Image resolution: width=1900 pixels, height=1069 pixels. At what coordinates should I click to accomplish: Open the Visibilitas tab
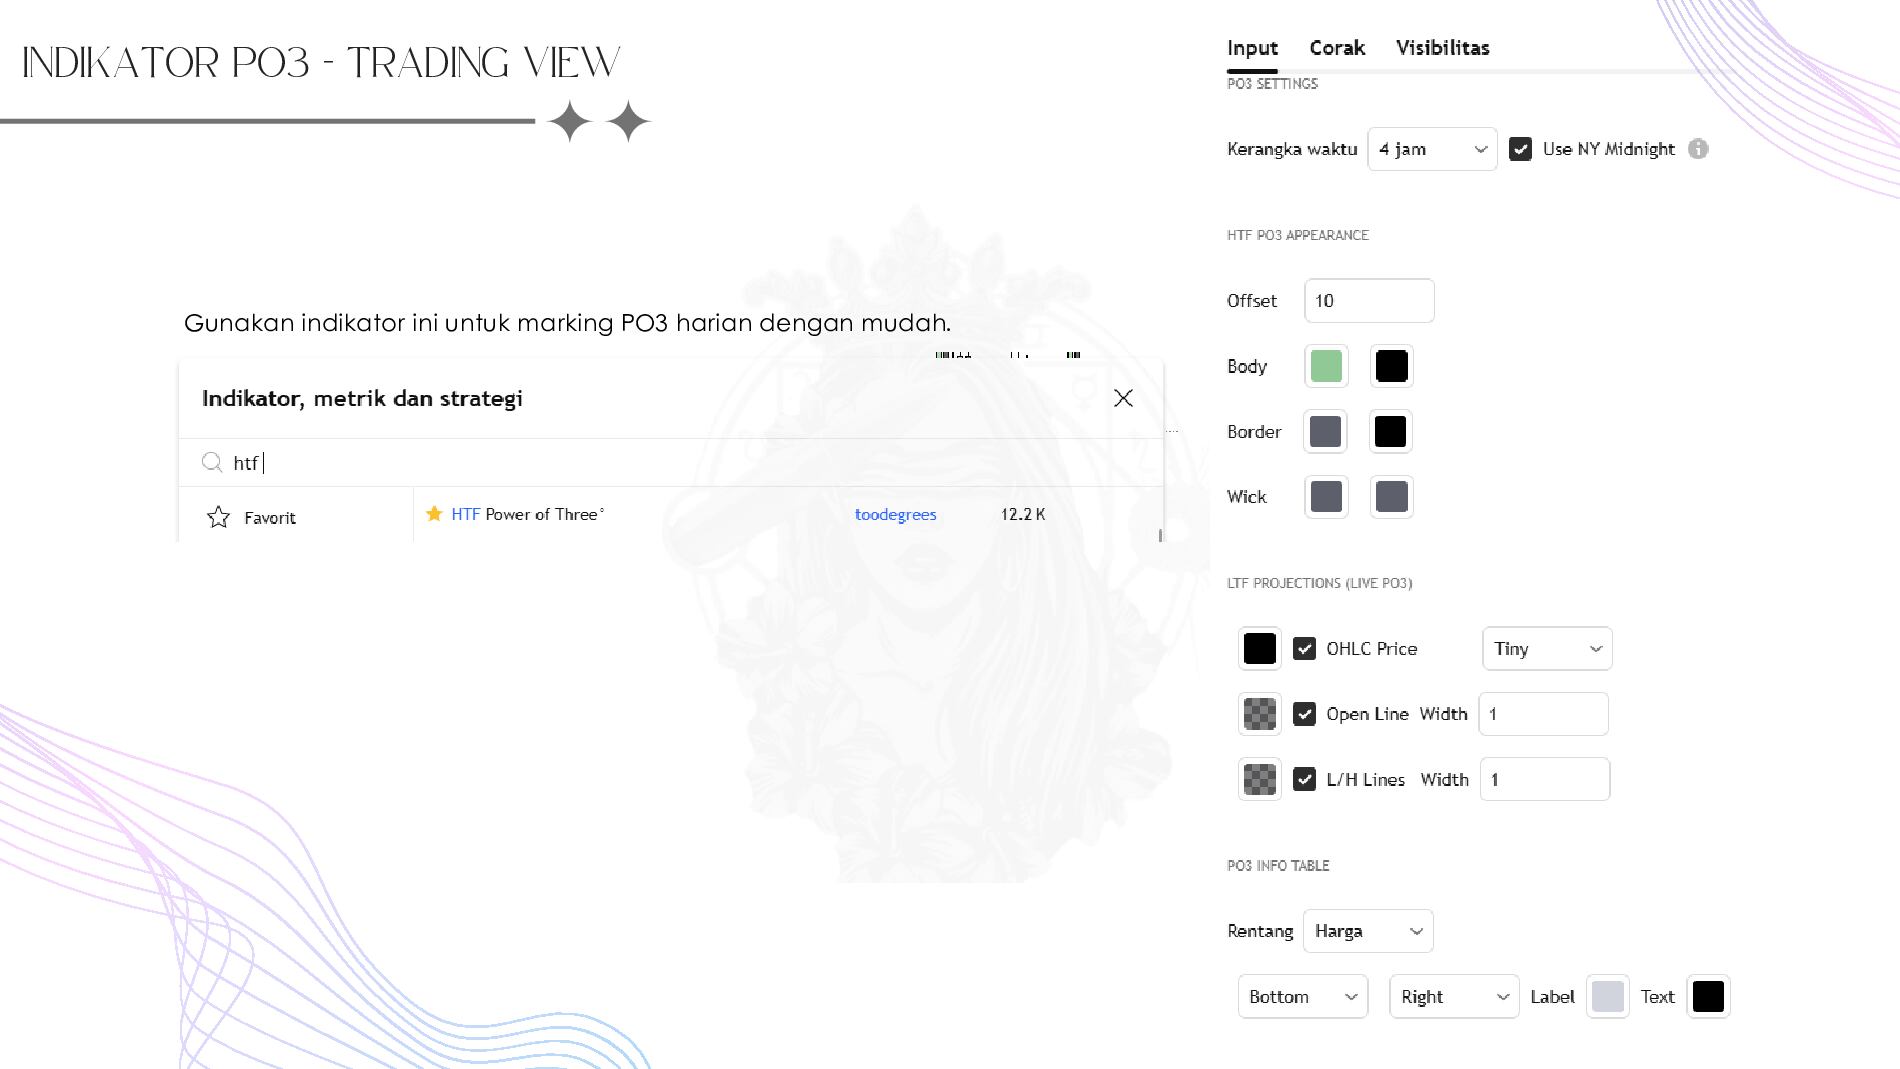click(x=1442, y=48)
